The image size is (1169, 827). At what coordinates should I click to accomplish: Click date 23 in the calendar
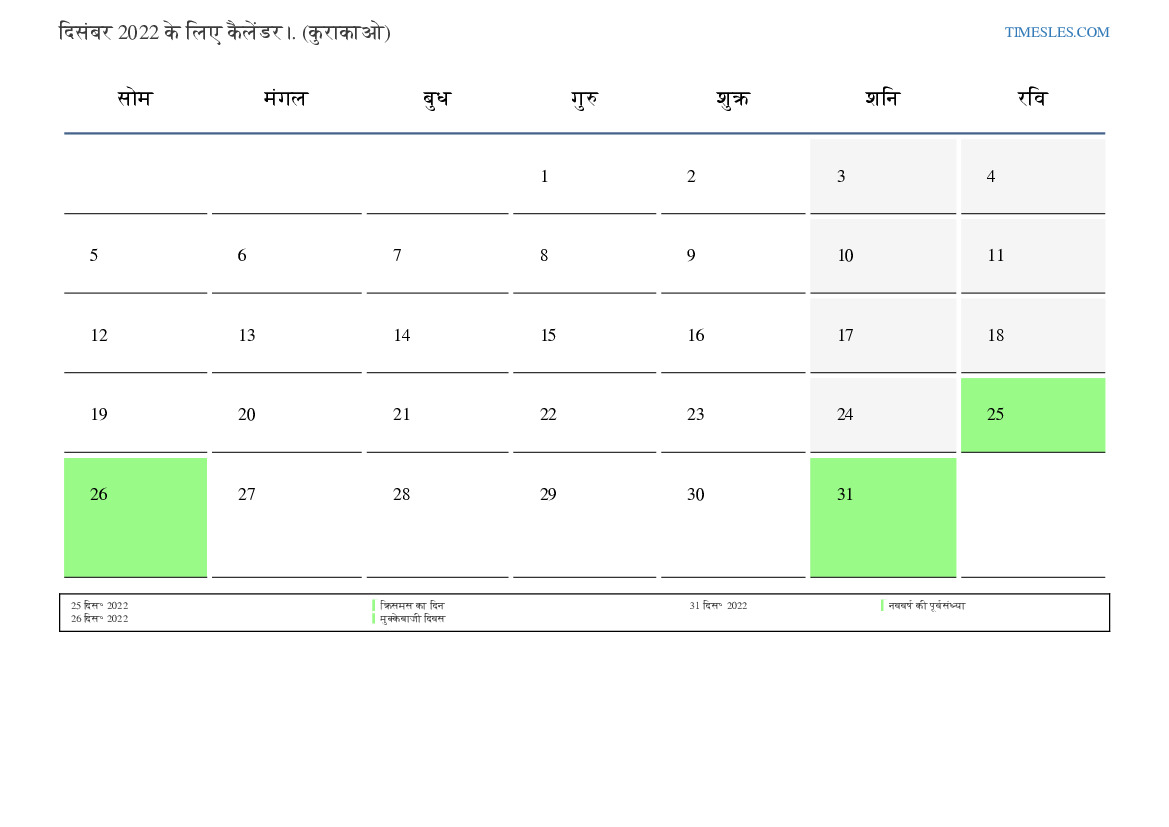tap(733, 415)
